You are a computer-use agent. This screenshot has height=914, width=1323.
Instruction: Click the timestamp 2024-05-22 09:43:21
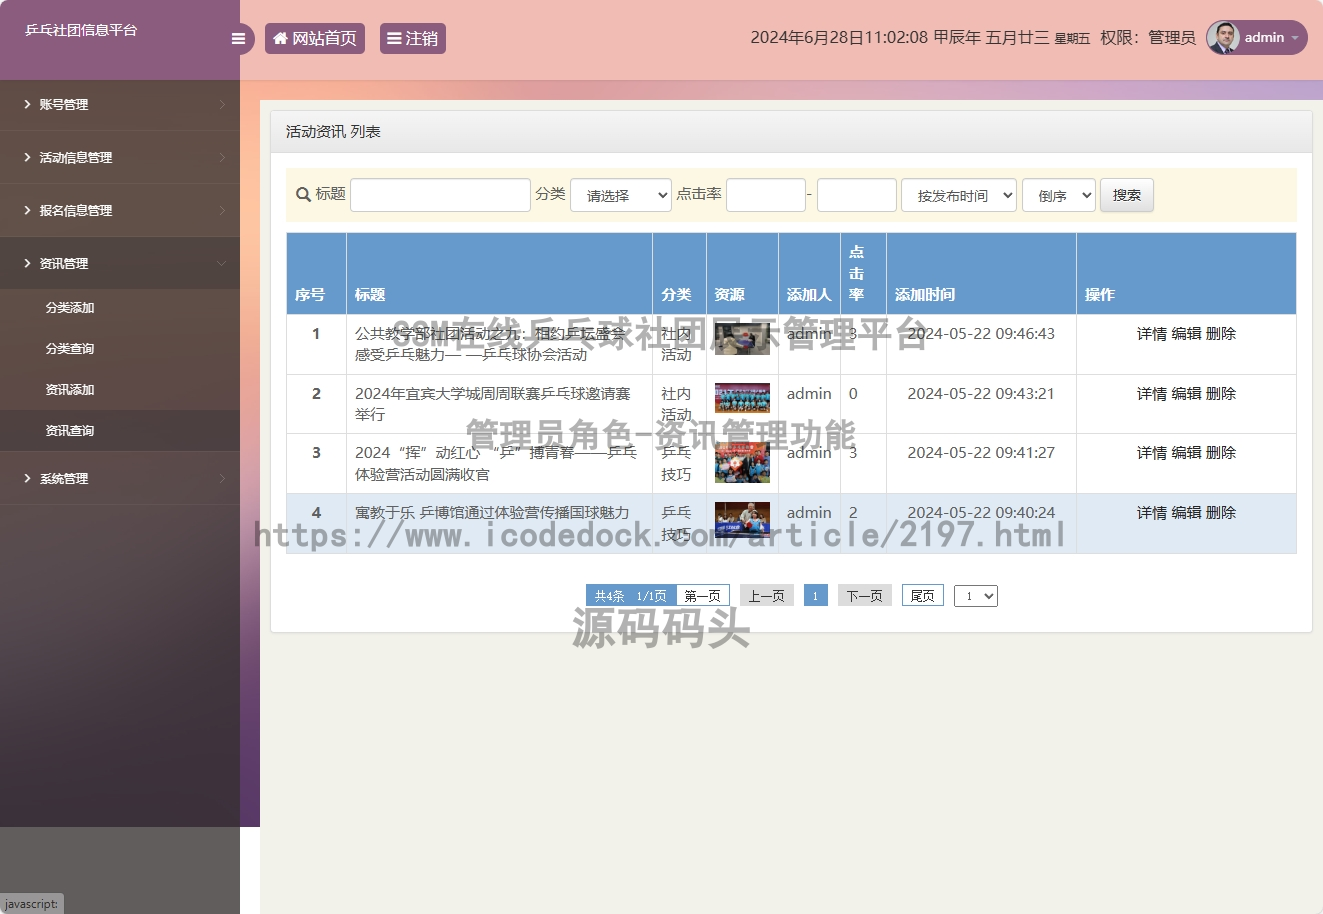pyautogui.click(x=981, y=394)
